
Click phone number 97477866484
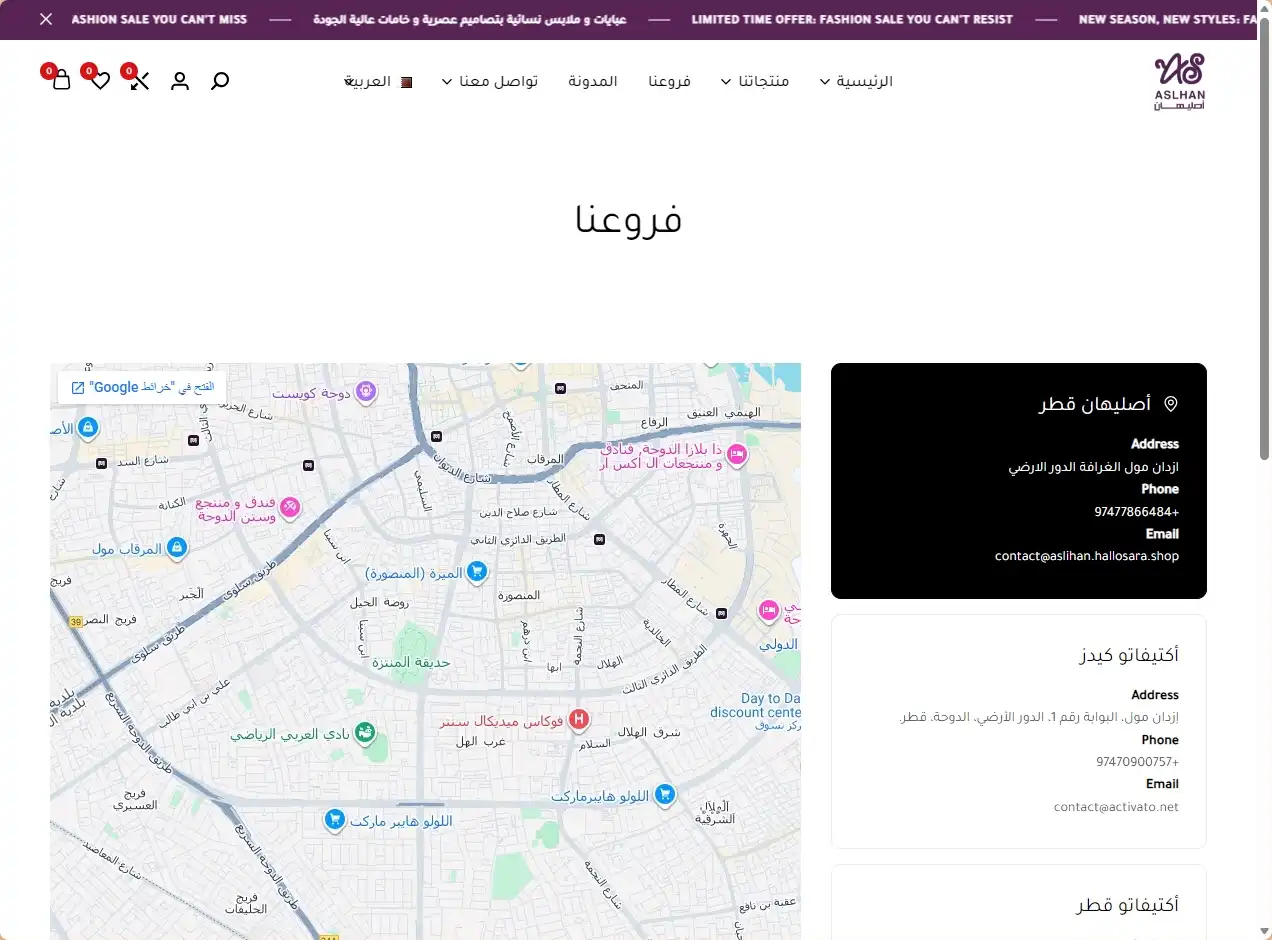[x=1137, y=512]
